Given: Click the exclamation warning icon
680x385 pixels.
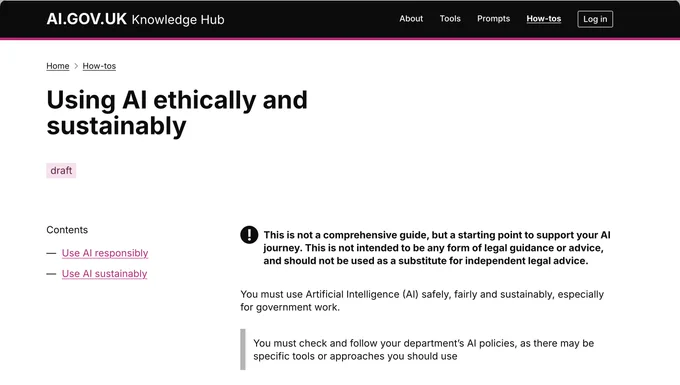Looking at the screenshot, I should 249,235.
